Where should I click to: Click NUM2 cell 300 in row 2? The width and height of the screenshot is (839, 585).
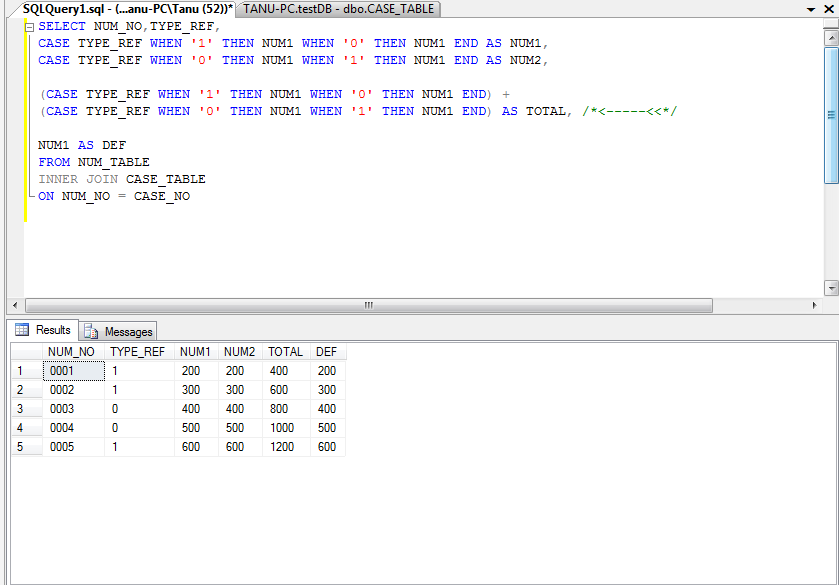pyautogui.click(x=240, y=390)
